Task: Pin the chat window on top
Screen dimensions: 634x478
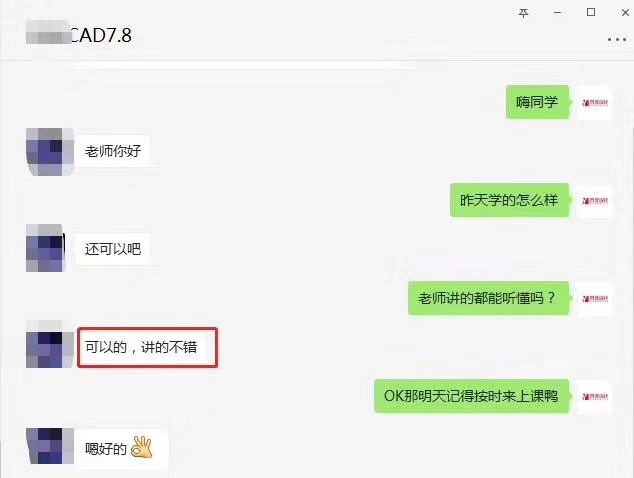Action: 523,13
